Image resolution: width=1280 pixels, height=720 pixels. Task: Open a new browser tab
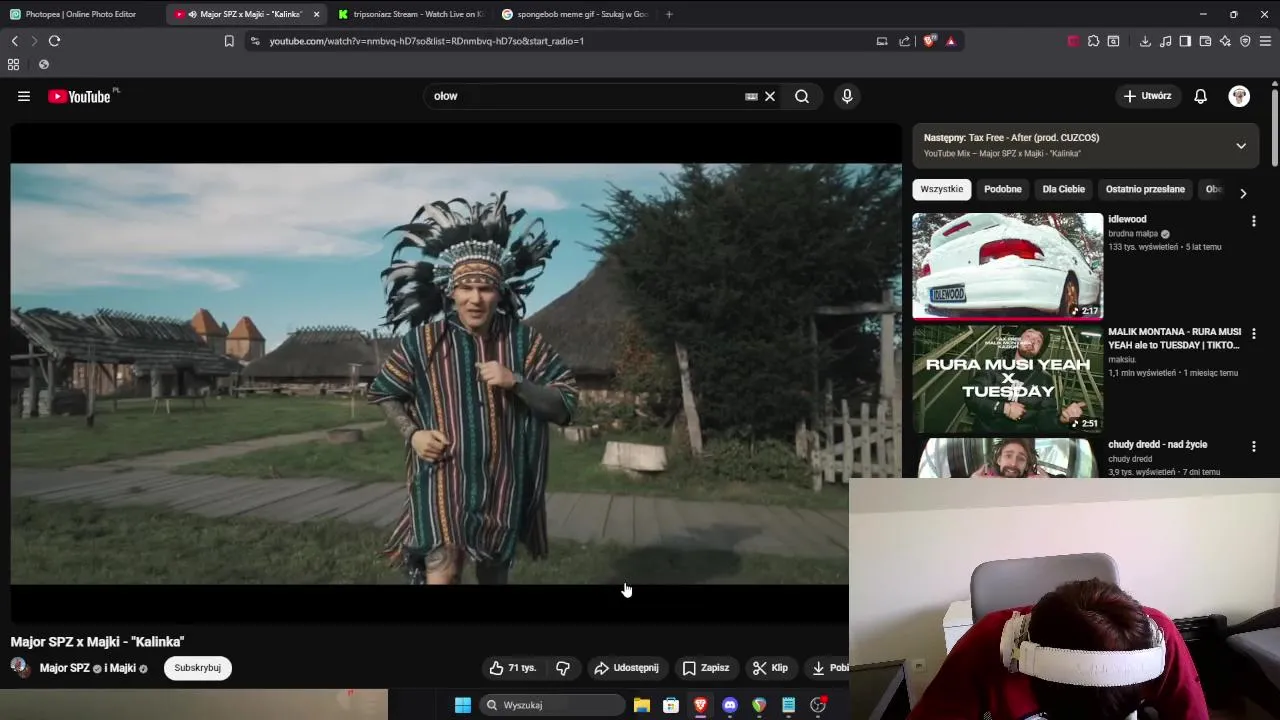point(669,14)
